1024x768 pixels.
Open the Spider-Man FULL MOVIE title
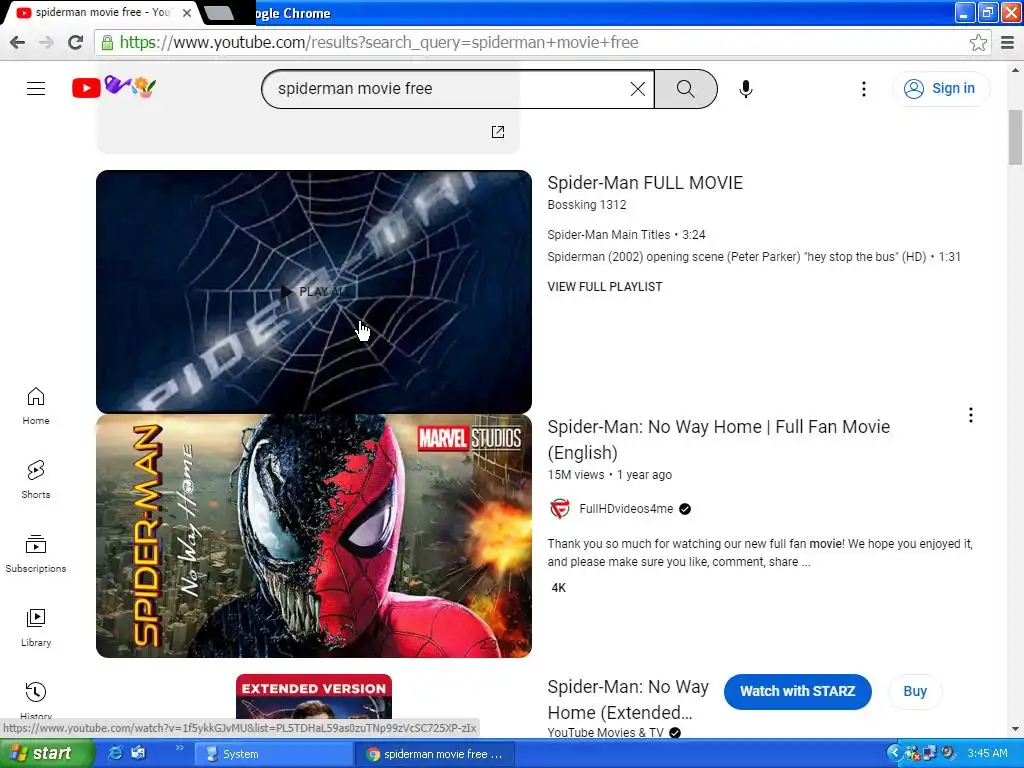[645, 183]
